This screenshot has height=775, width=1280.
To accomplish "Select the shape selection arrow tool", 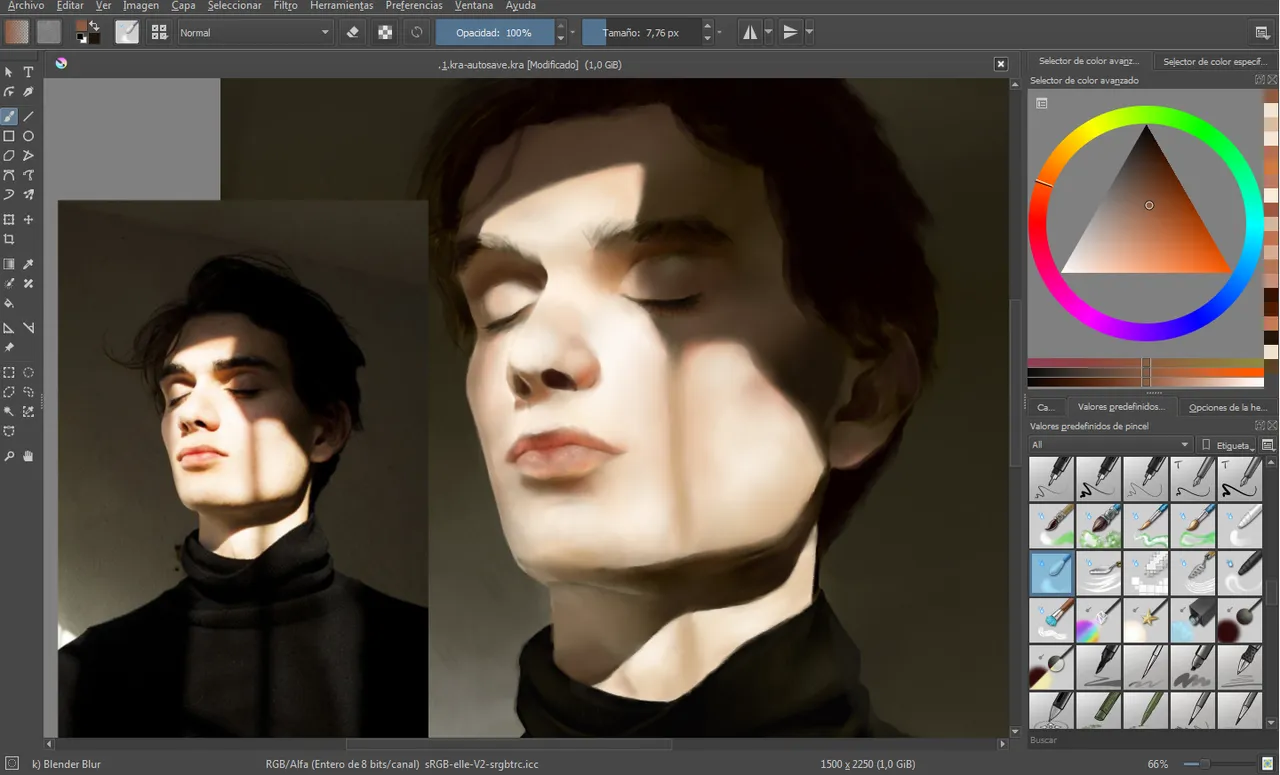I will (x=9, y=72).
